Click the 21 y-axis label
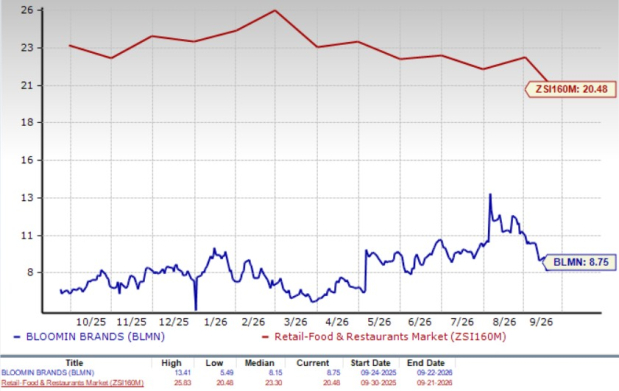 pos(27,85)
